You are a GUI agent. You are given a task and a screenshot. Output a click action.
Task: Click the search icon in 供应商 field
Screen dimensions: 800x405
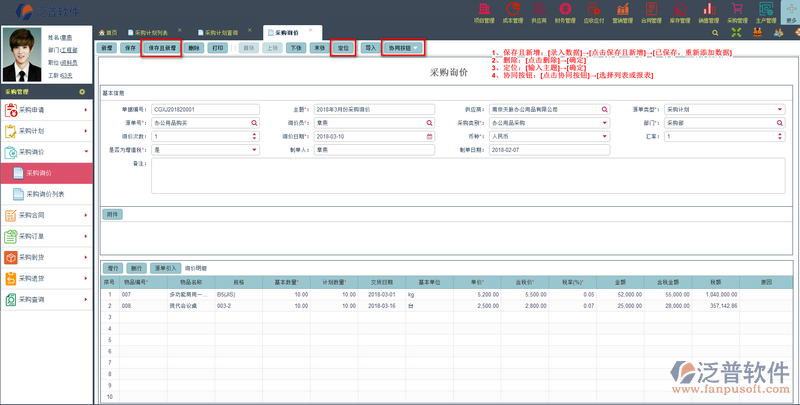(604, 109)
